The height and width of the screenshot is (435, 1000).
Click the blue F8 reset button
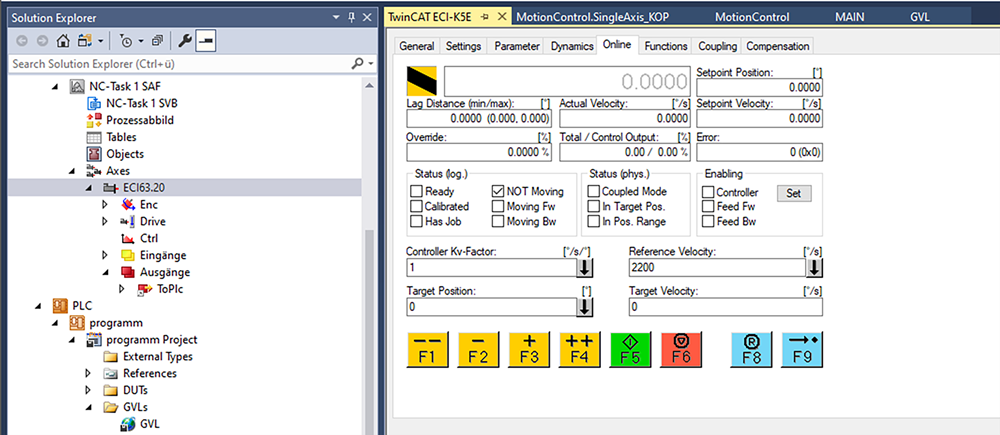point(750,348)
